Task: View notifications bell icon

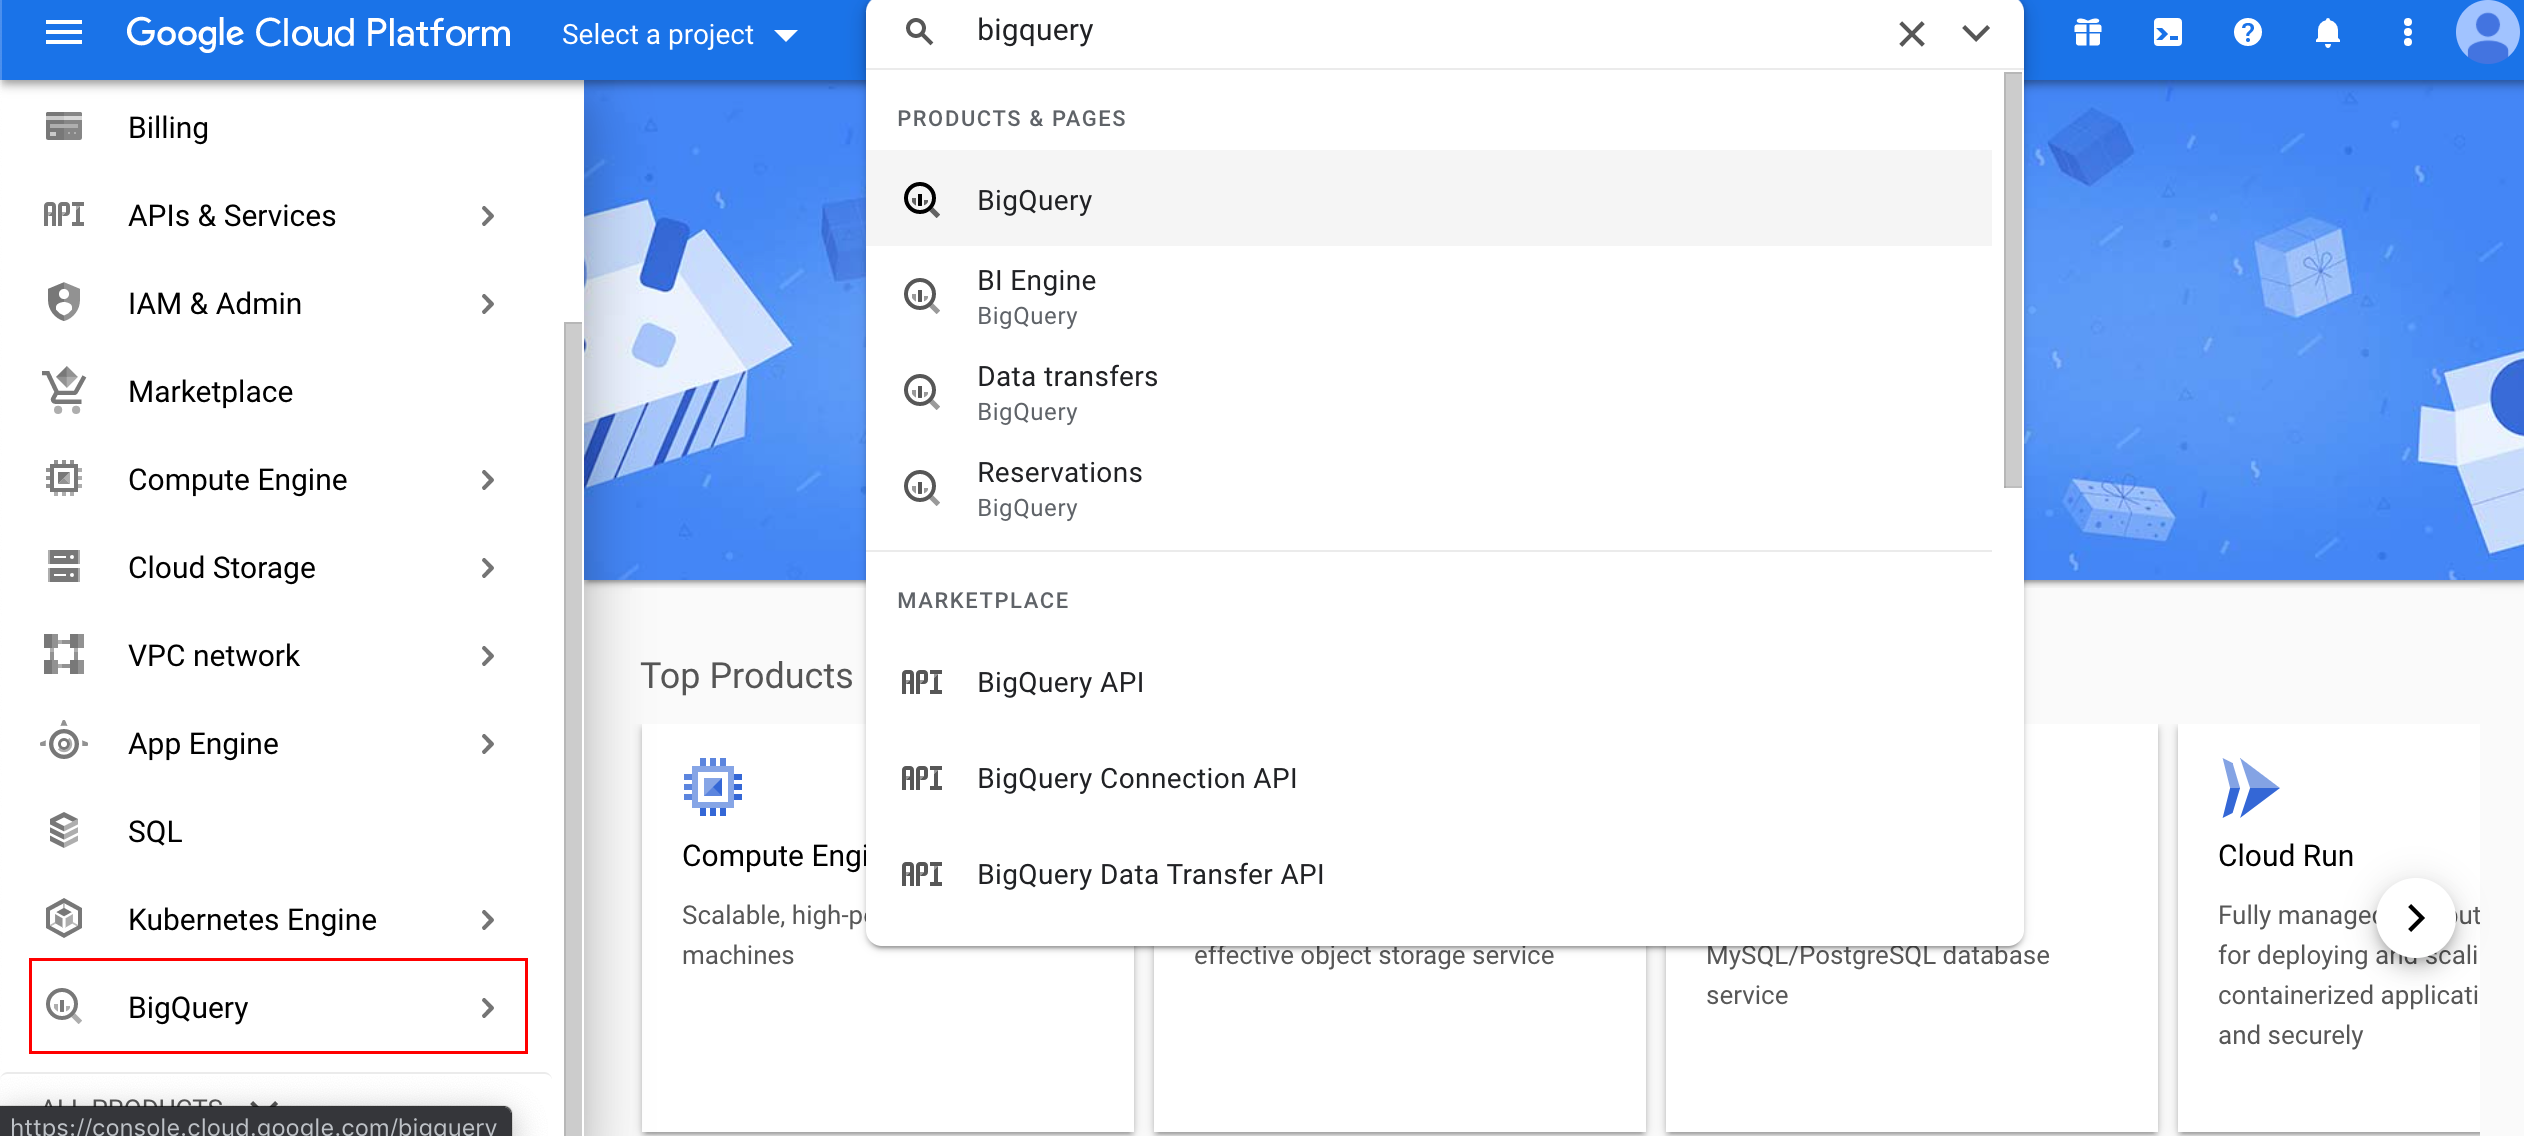Action: coord(2327,33)
